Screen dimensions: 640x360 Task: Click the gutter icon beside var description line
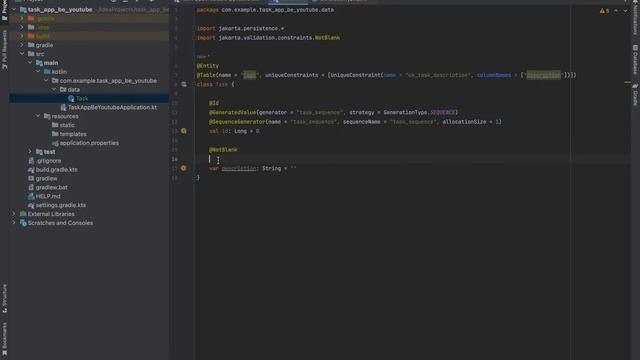[x=184, y=168]
